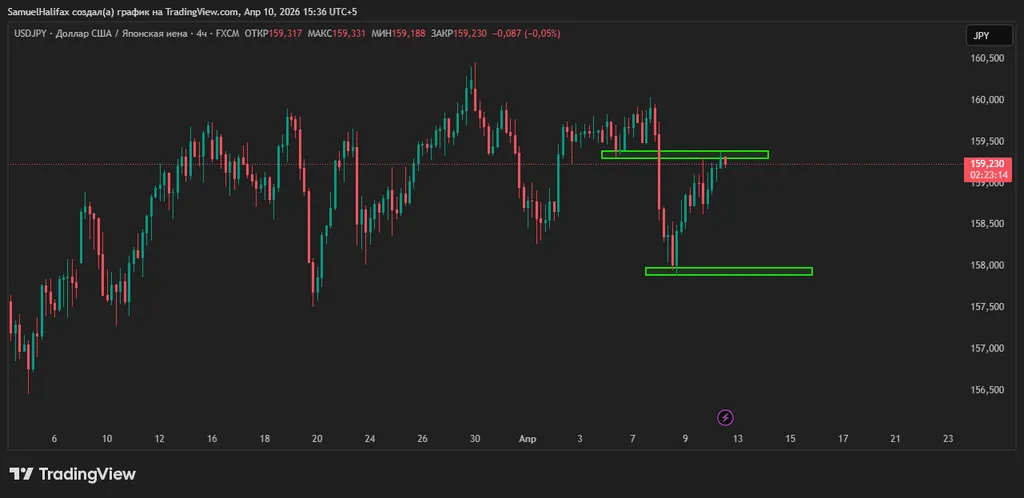Click the TradingView logo
Screen dimensions: 1024x498
72,474
